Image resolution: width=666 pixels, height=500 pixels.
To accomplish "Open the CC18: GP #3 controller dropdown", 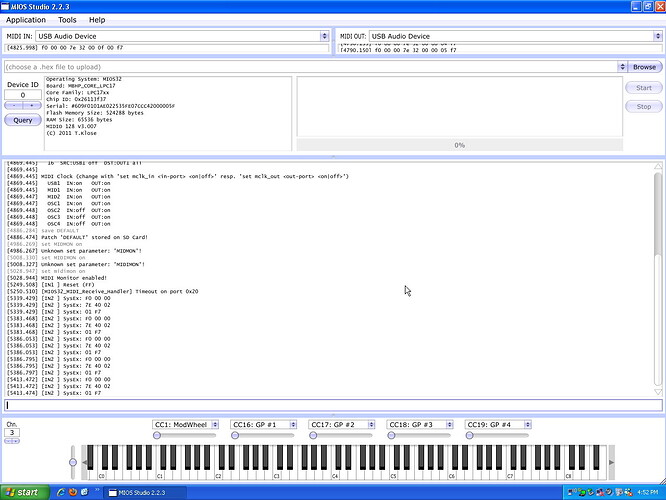I will pos(449,424).
